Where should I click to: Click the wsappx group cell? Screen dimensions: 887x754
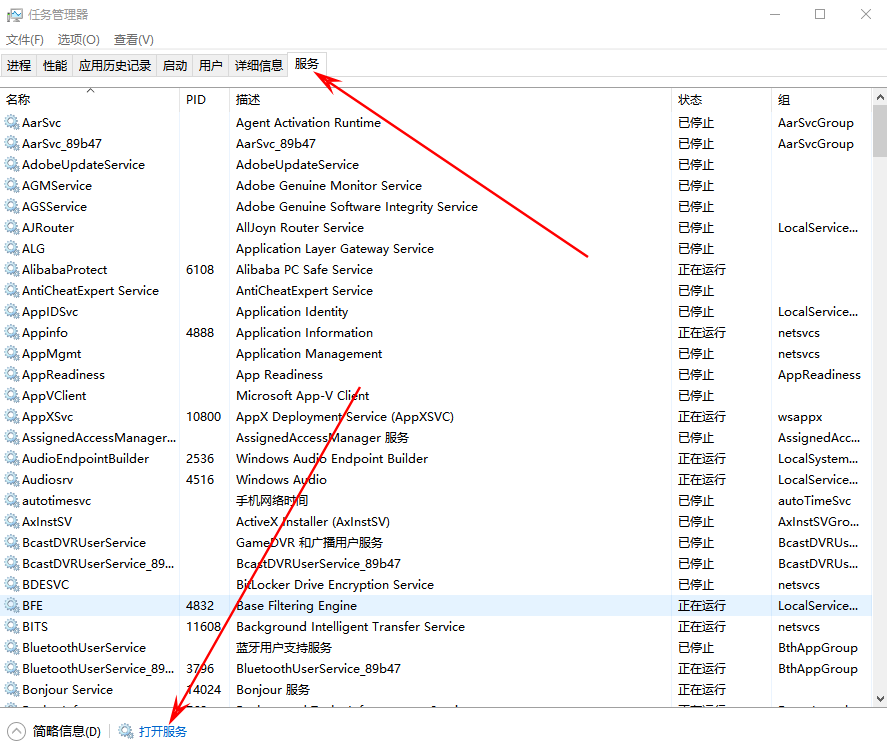pos(800,417)
